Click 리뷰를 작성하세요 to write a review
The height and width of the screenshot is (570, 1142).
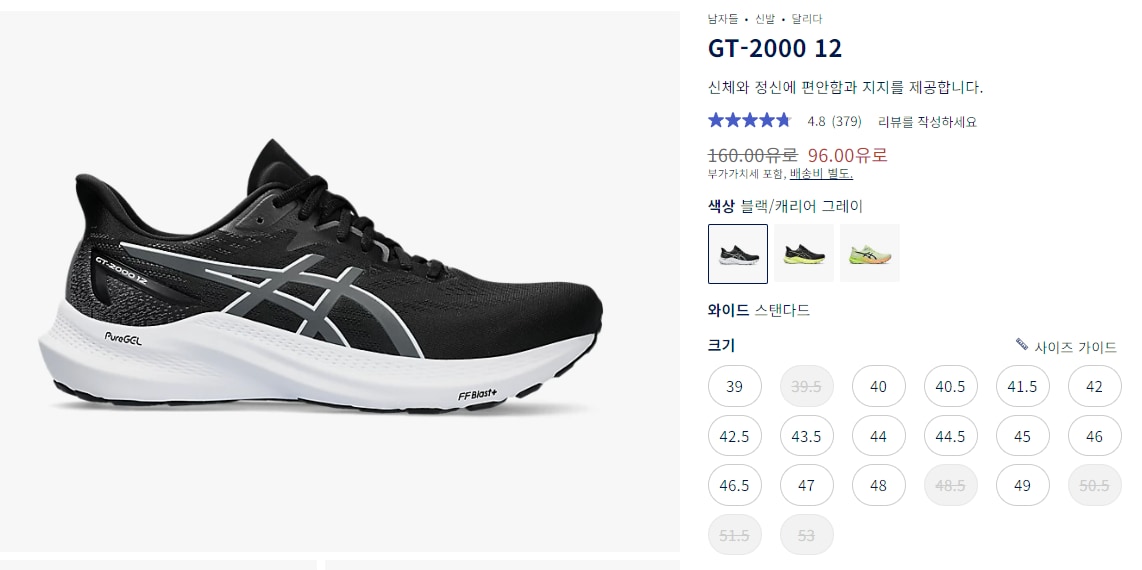pyautogui.click(x=927, y=122)
